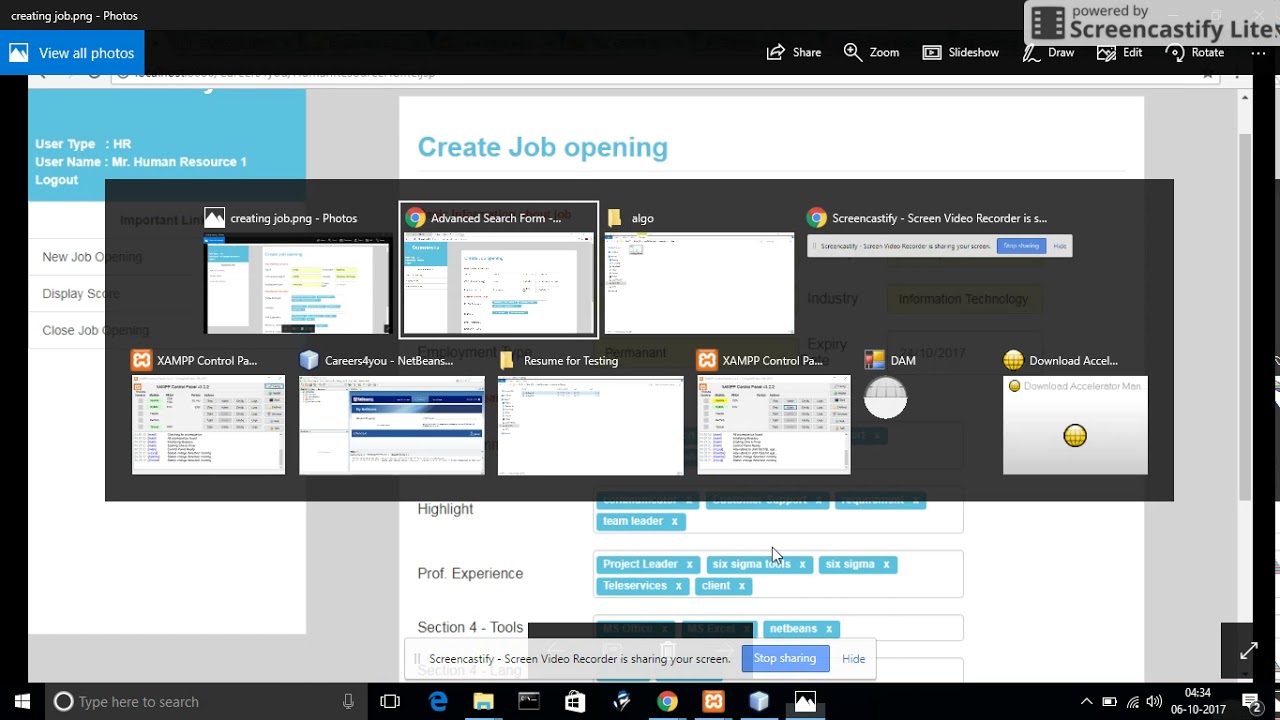
Task: Remove the Teleservices tag
Action: [x=678, y=586]
